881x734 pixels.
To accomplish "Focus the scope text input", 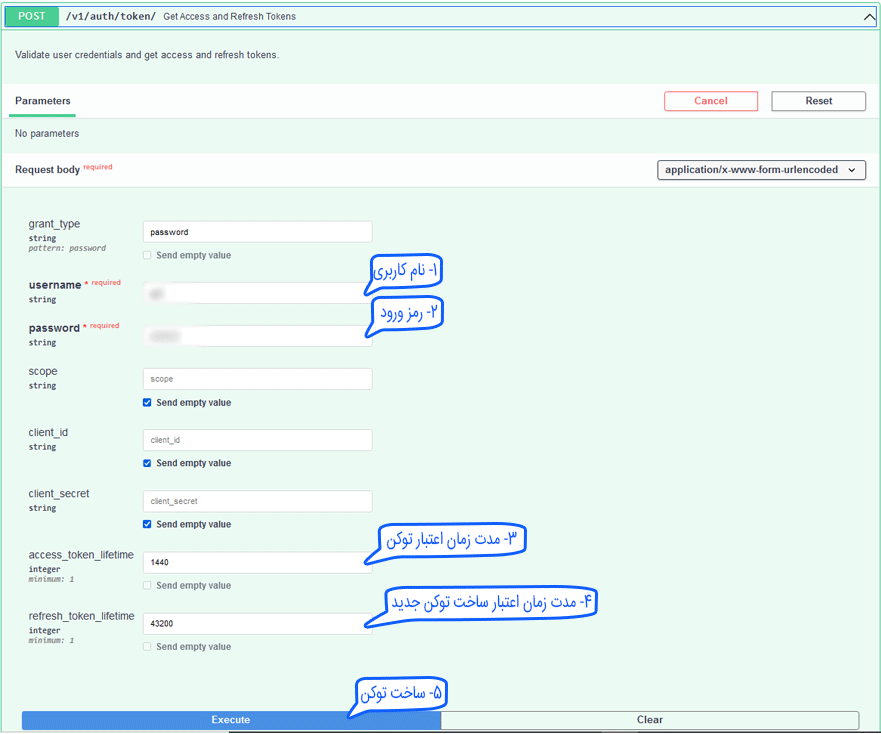I will (257, 379).
